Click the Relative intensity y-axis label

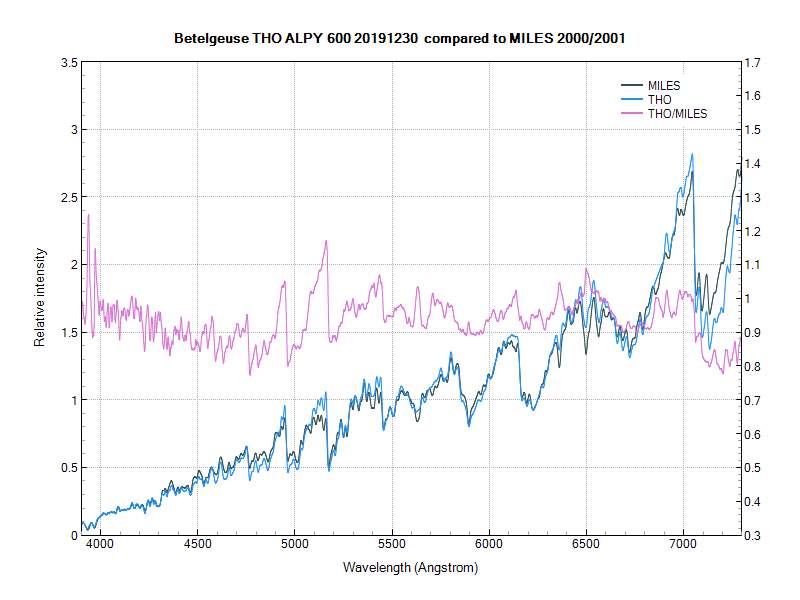tap(40, 298)
